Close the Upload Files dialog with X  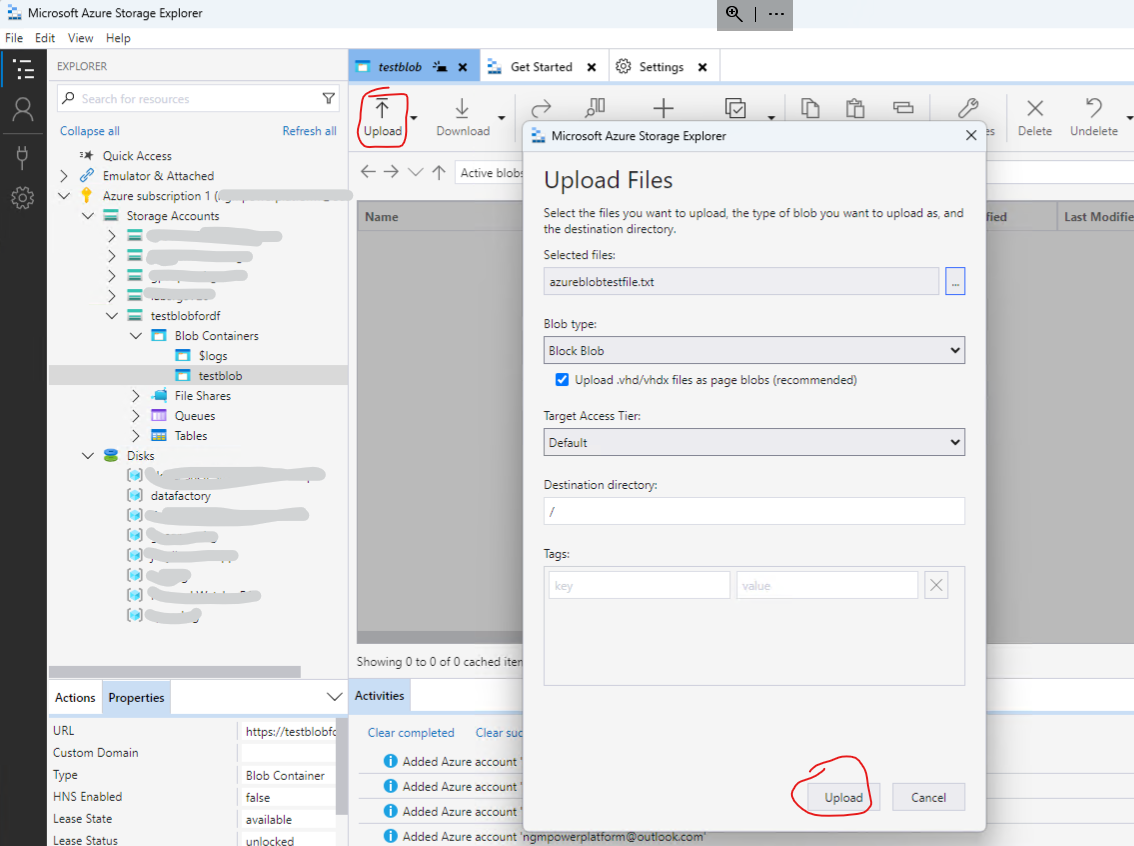pyautogui.click(x=971, y=135)
